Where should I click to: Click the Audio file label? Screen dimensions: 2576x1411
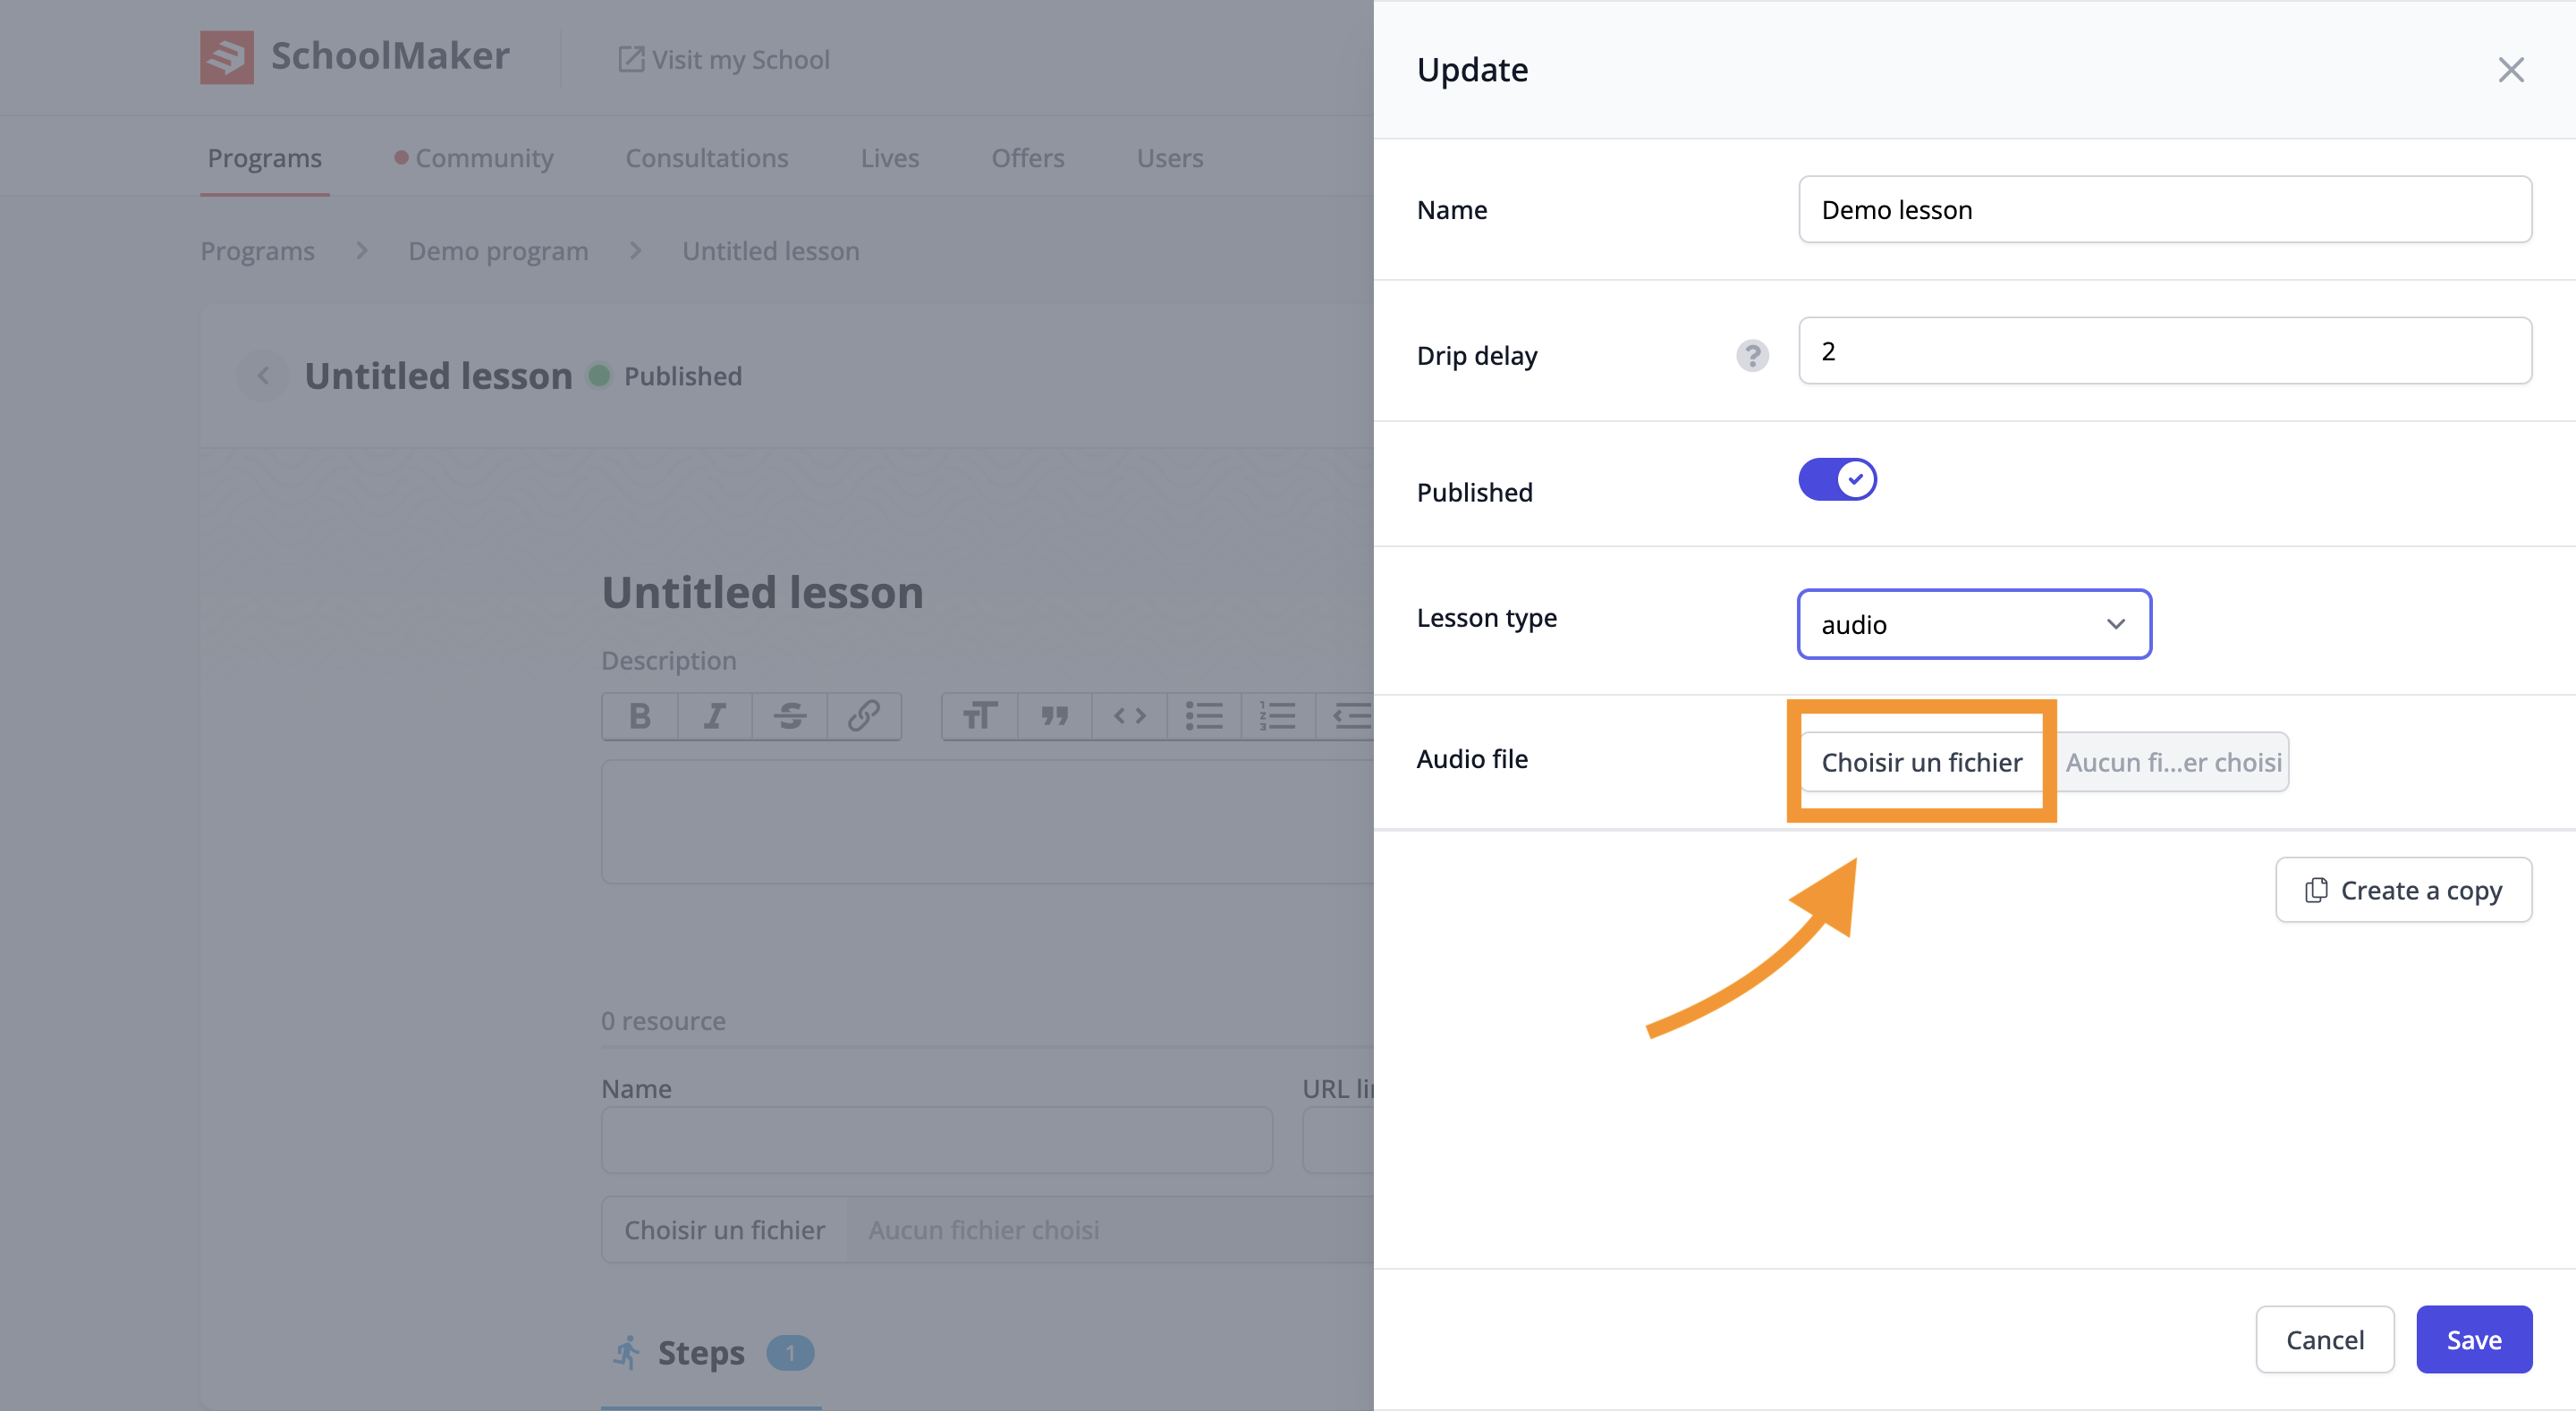pyautogui.click(x=1472, y=759)
